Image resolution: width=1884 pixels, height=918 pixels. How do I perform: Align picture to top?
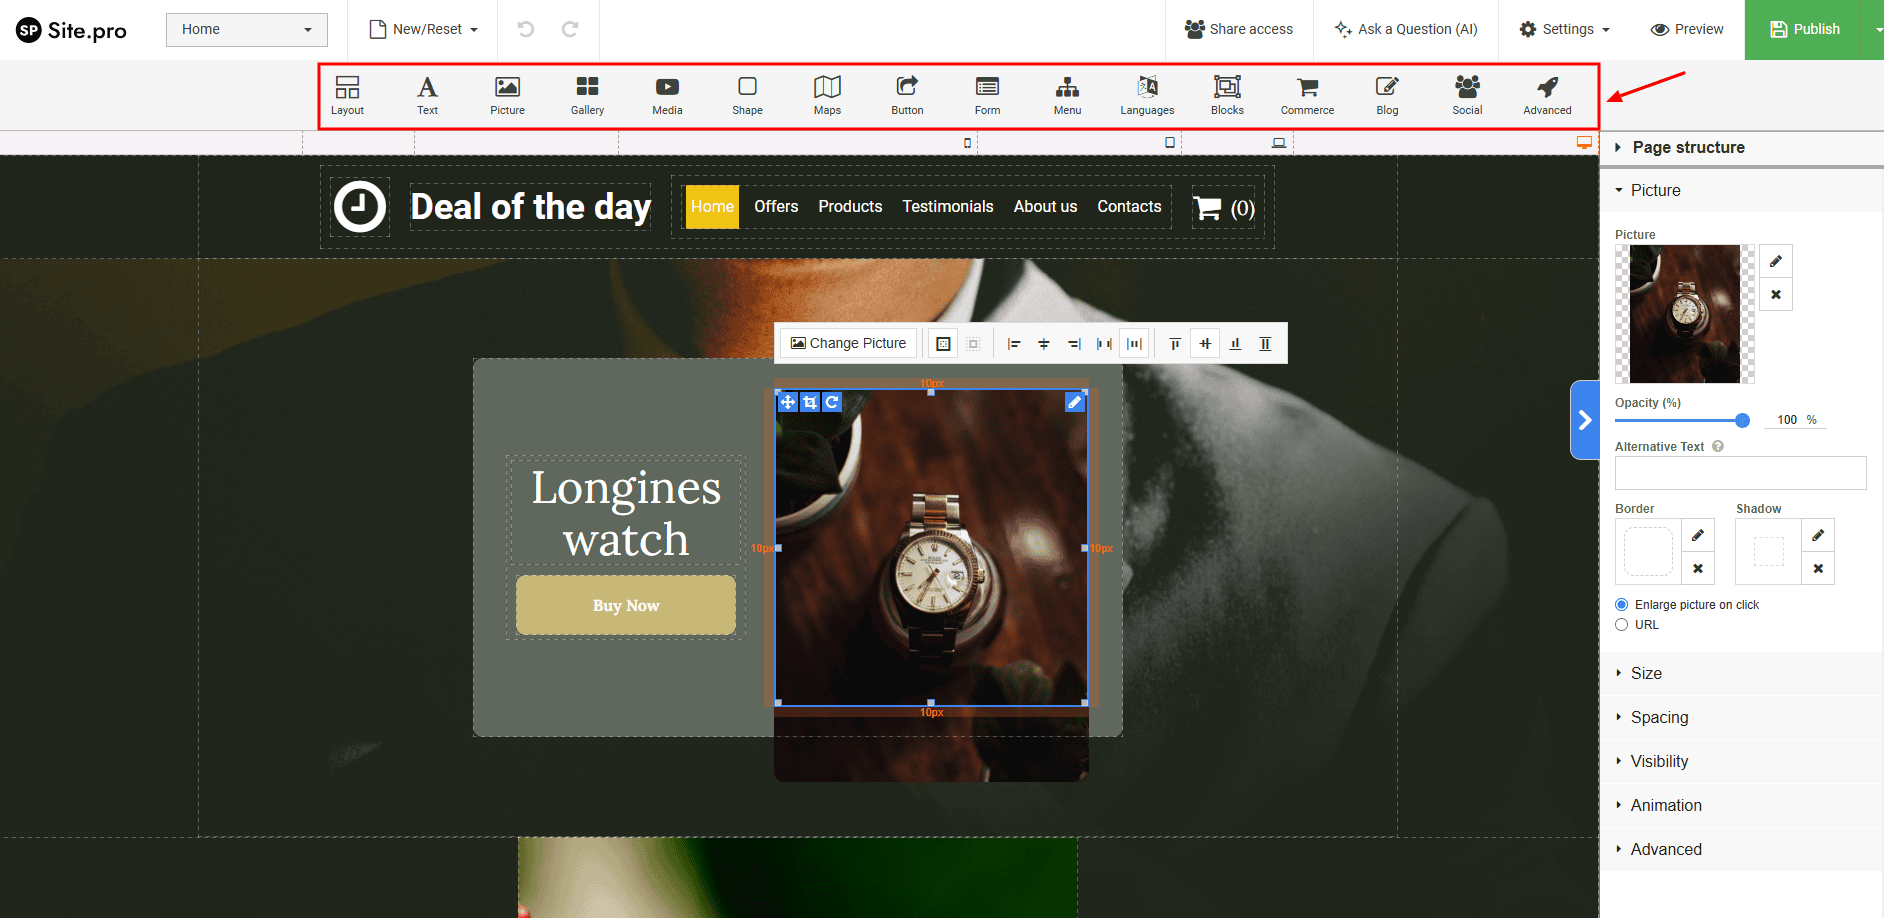click(1175, 344)
